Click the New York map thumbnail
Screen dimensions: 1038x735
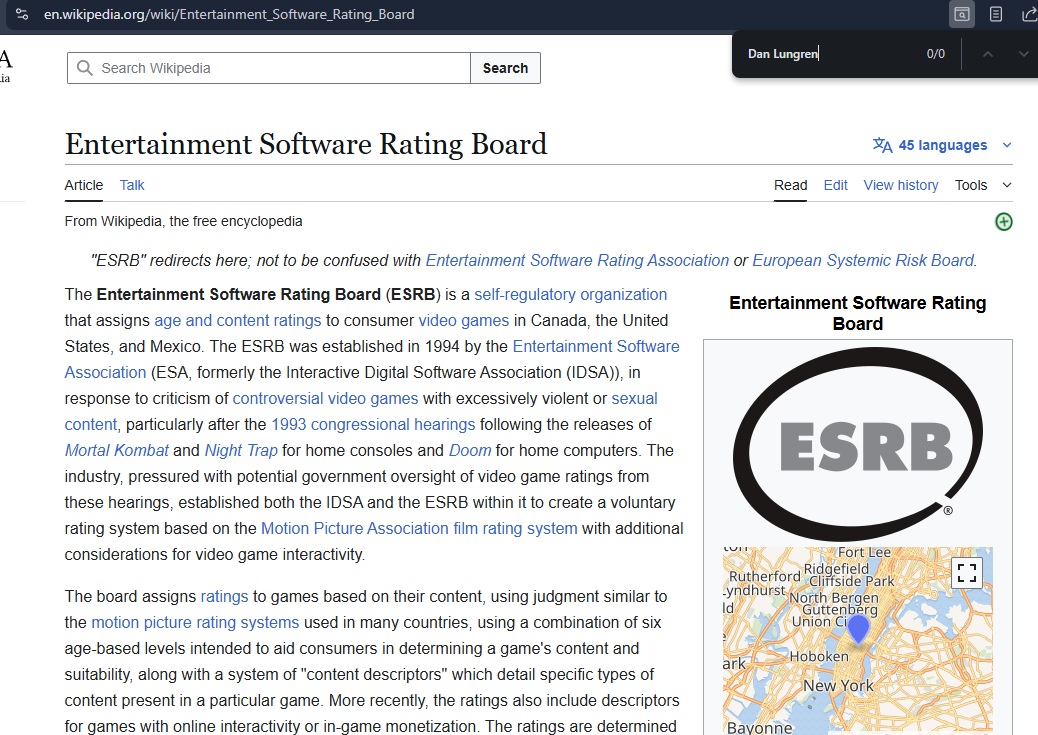pos(858,641)
